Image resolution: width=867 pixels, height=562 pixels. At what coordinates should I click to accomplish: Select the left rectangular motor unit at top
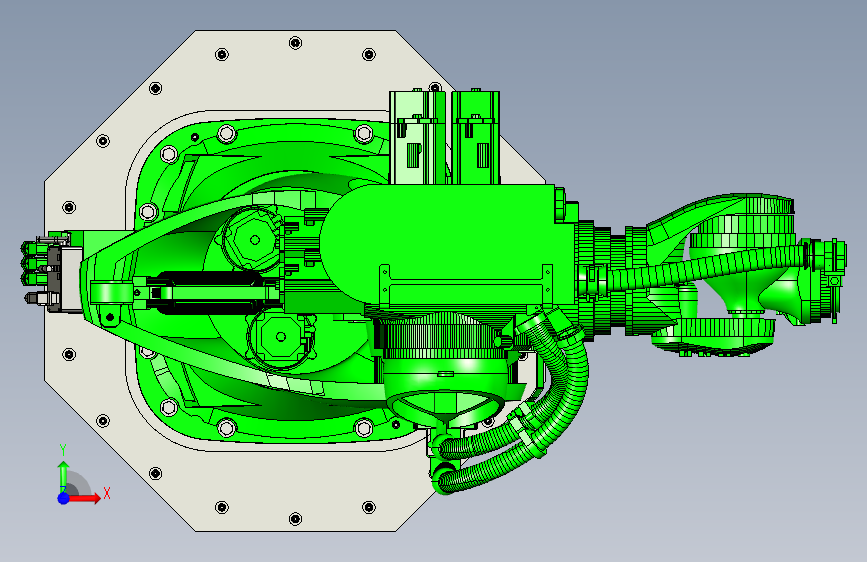[x=418, y=138]
